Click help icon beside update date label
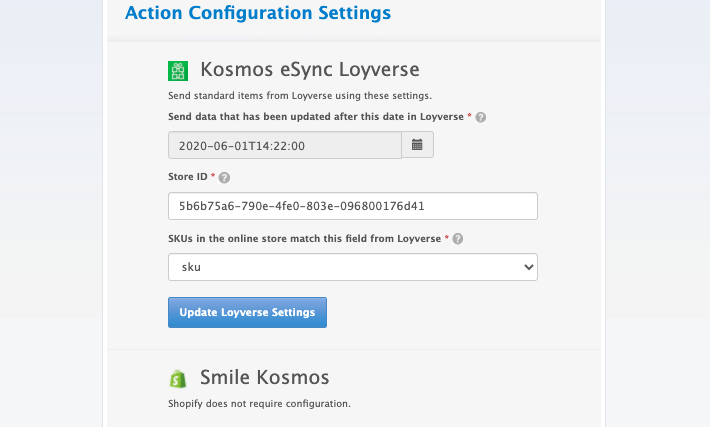 click(x=481, y=117)
